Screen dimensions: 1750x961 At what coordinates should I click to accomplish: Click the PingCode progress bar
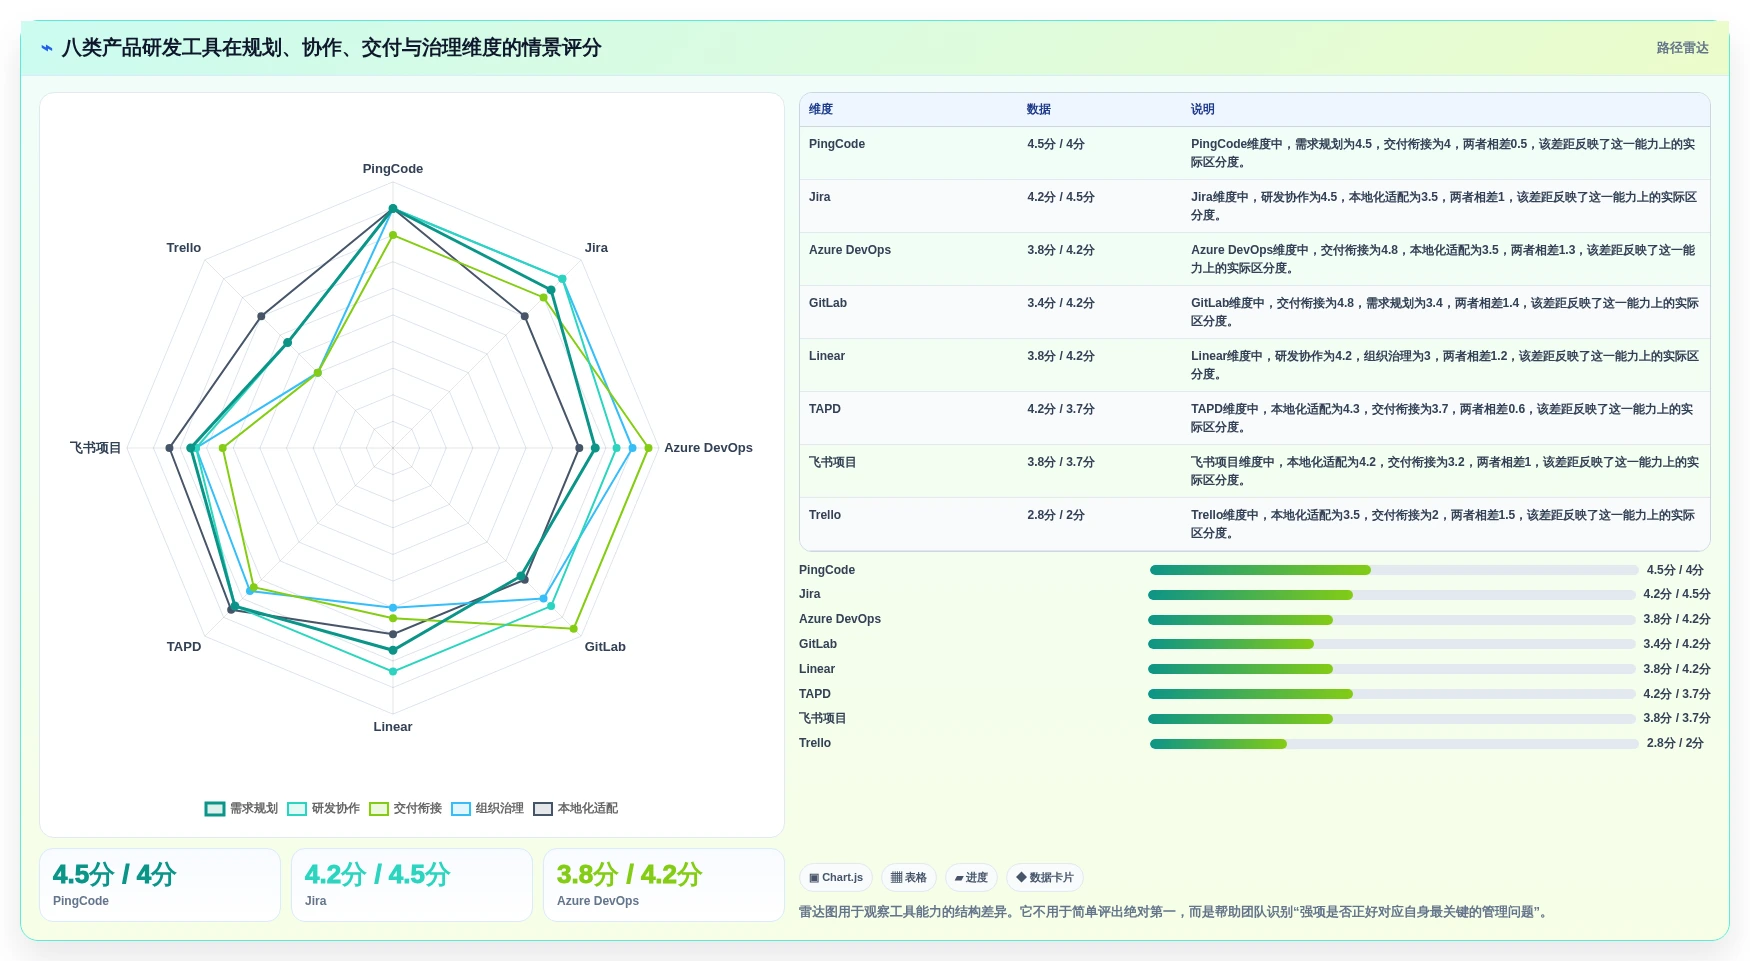(1394, 570)
